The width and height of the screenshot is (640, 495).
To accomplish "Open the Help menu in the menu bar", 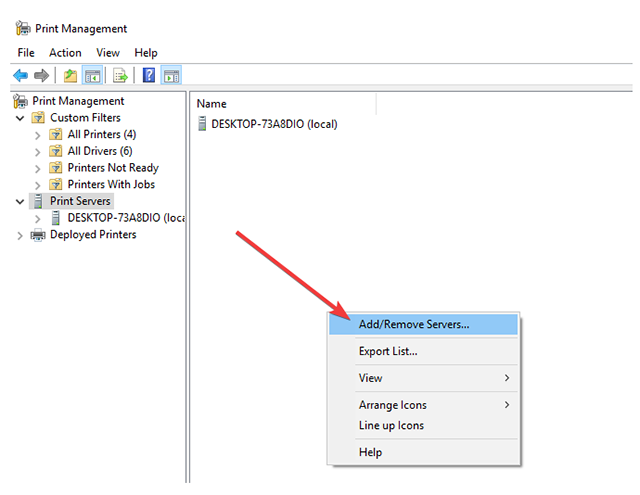I will point(146,53).
